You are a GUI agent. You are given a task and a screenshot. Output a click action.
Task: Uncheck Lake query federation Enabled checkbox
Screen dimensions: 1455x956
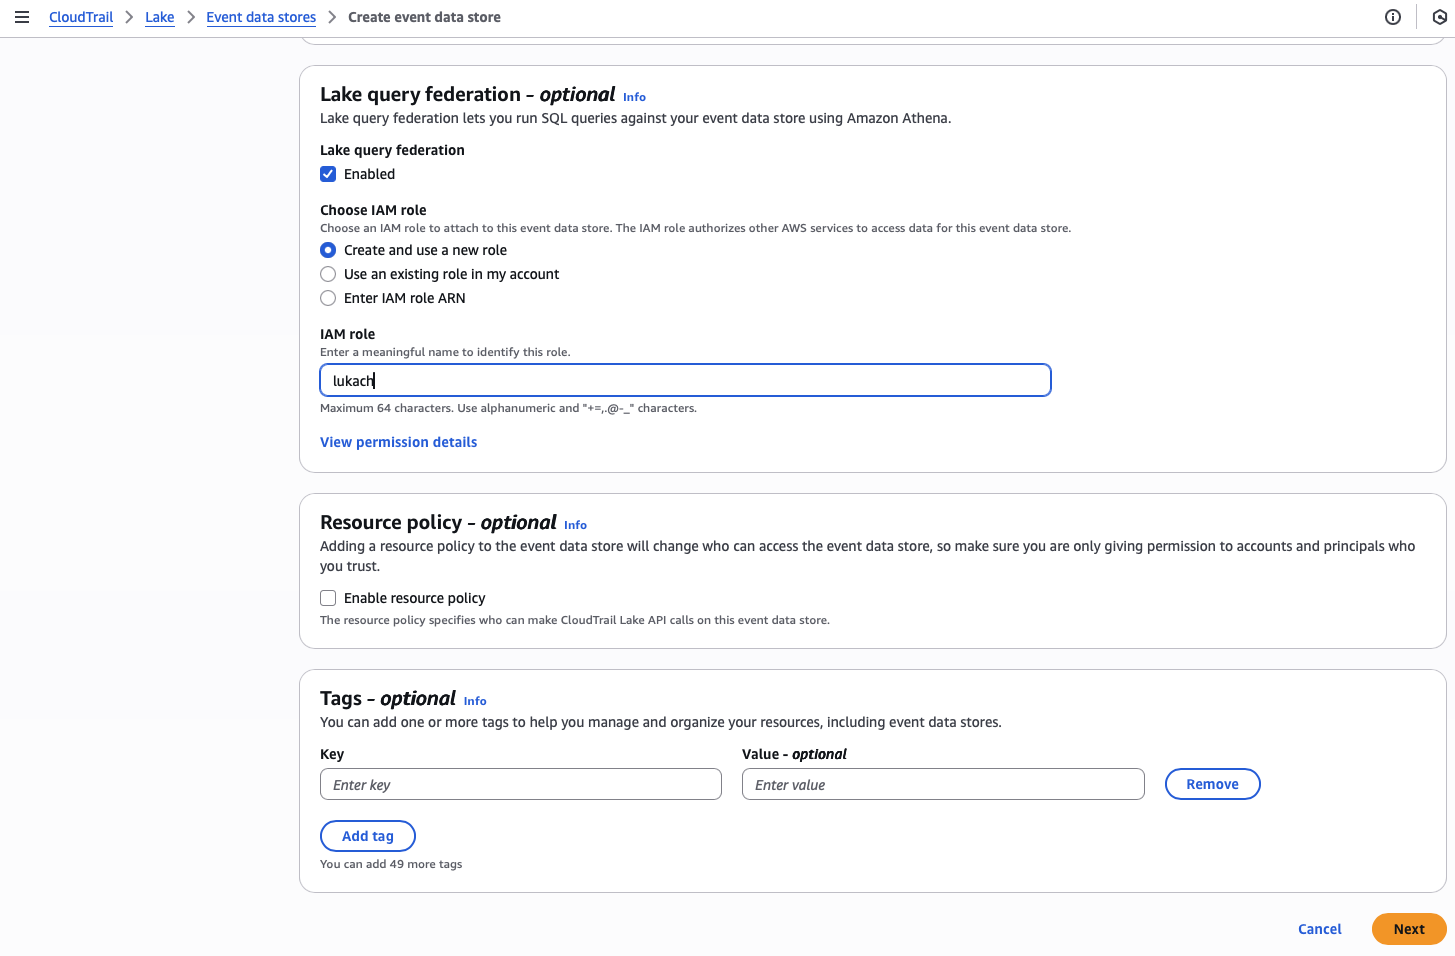pyautogui.click(x=328, y=174)
